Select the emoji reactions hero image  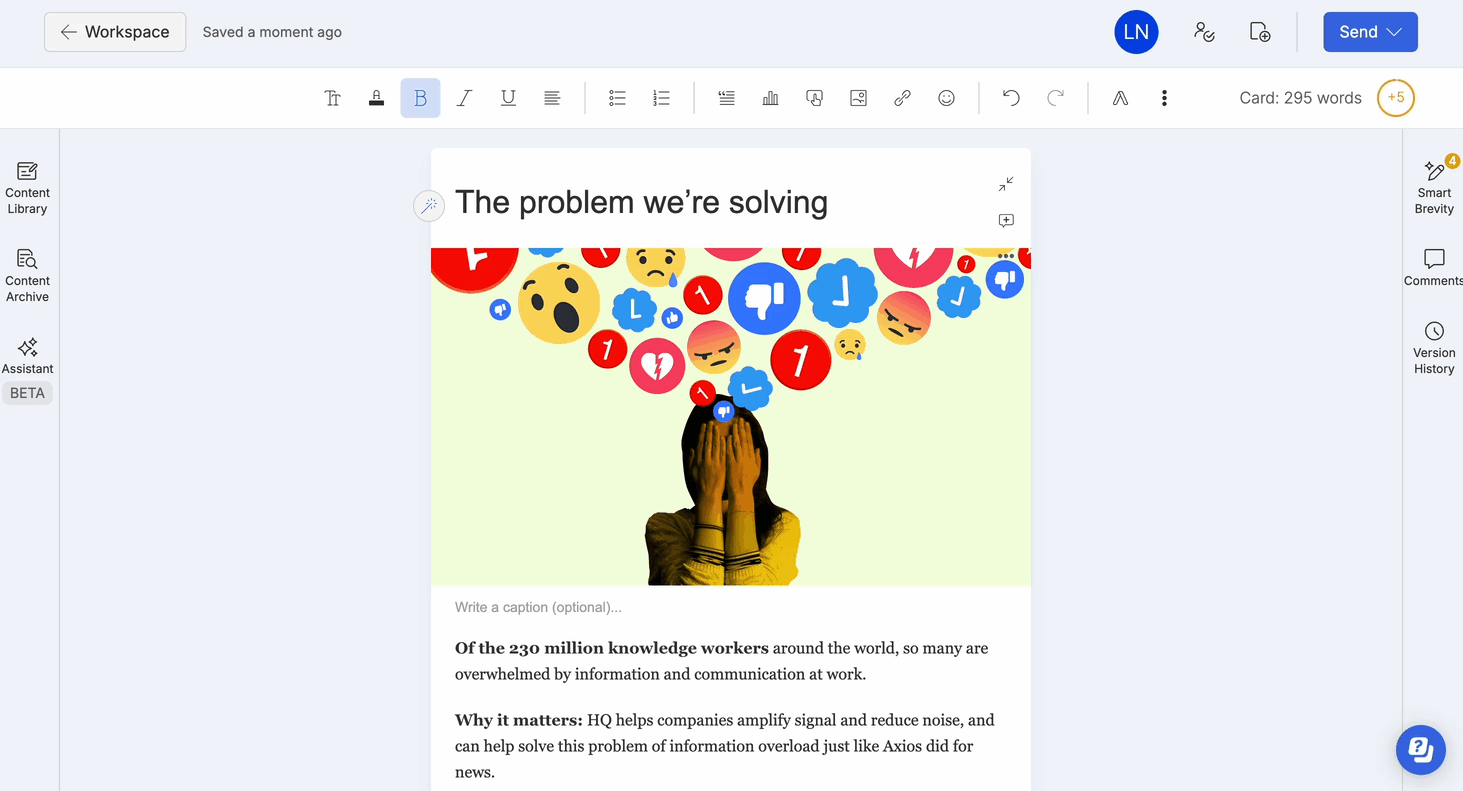click(731, 416)
